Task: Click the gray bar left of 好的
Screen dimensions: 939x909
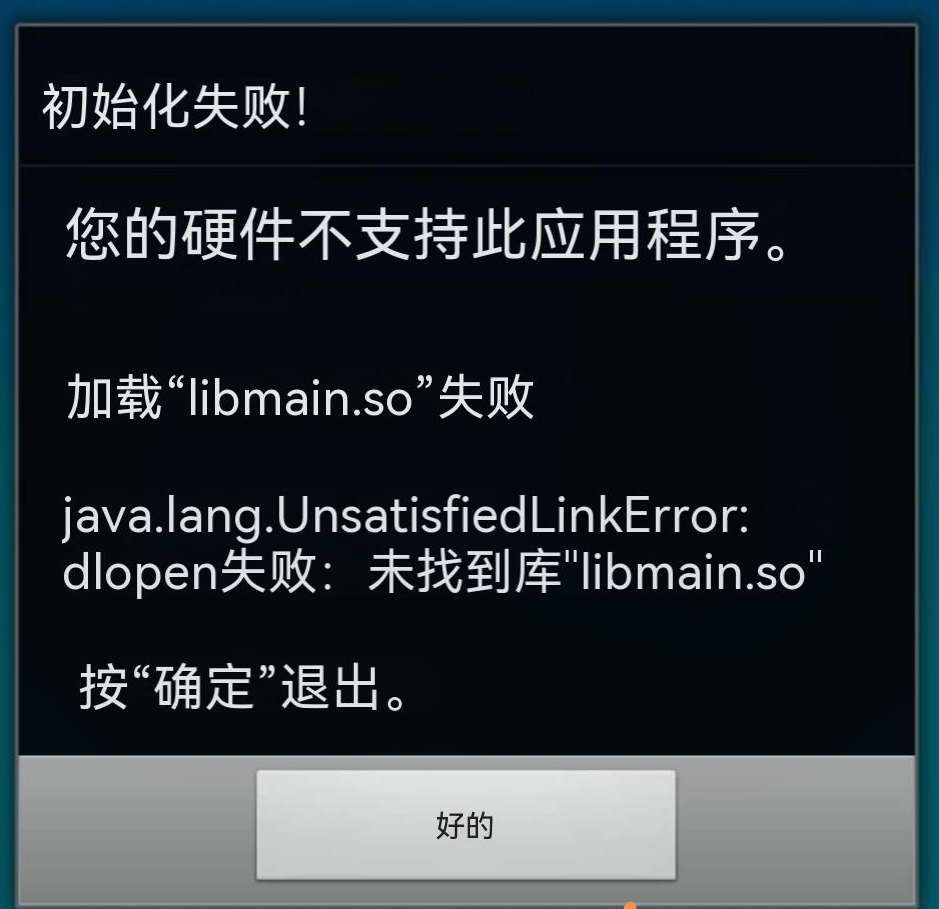Action: click(x=138, y=829)
